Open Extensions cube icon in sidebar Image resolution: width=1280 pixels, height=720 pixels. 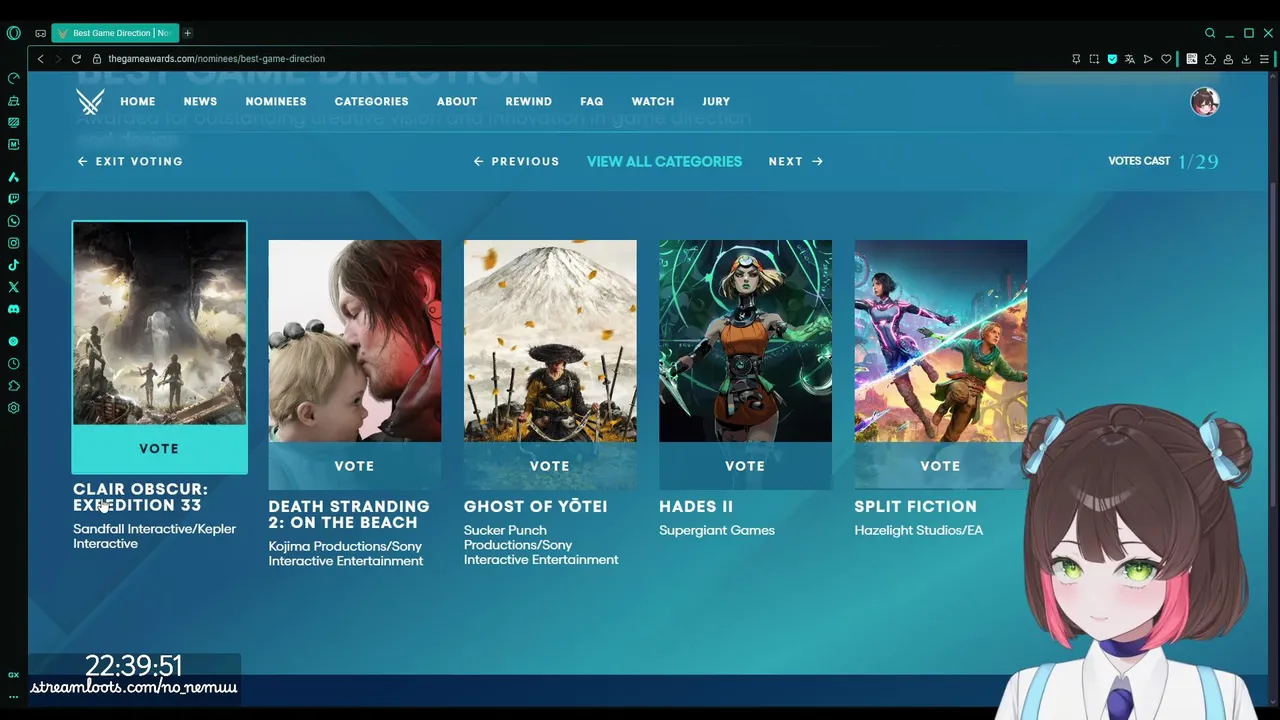13,385
